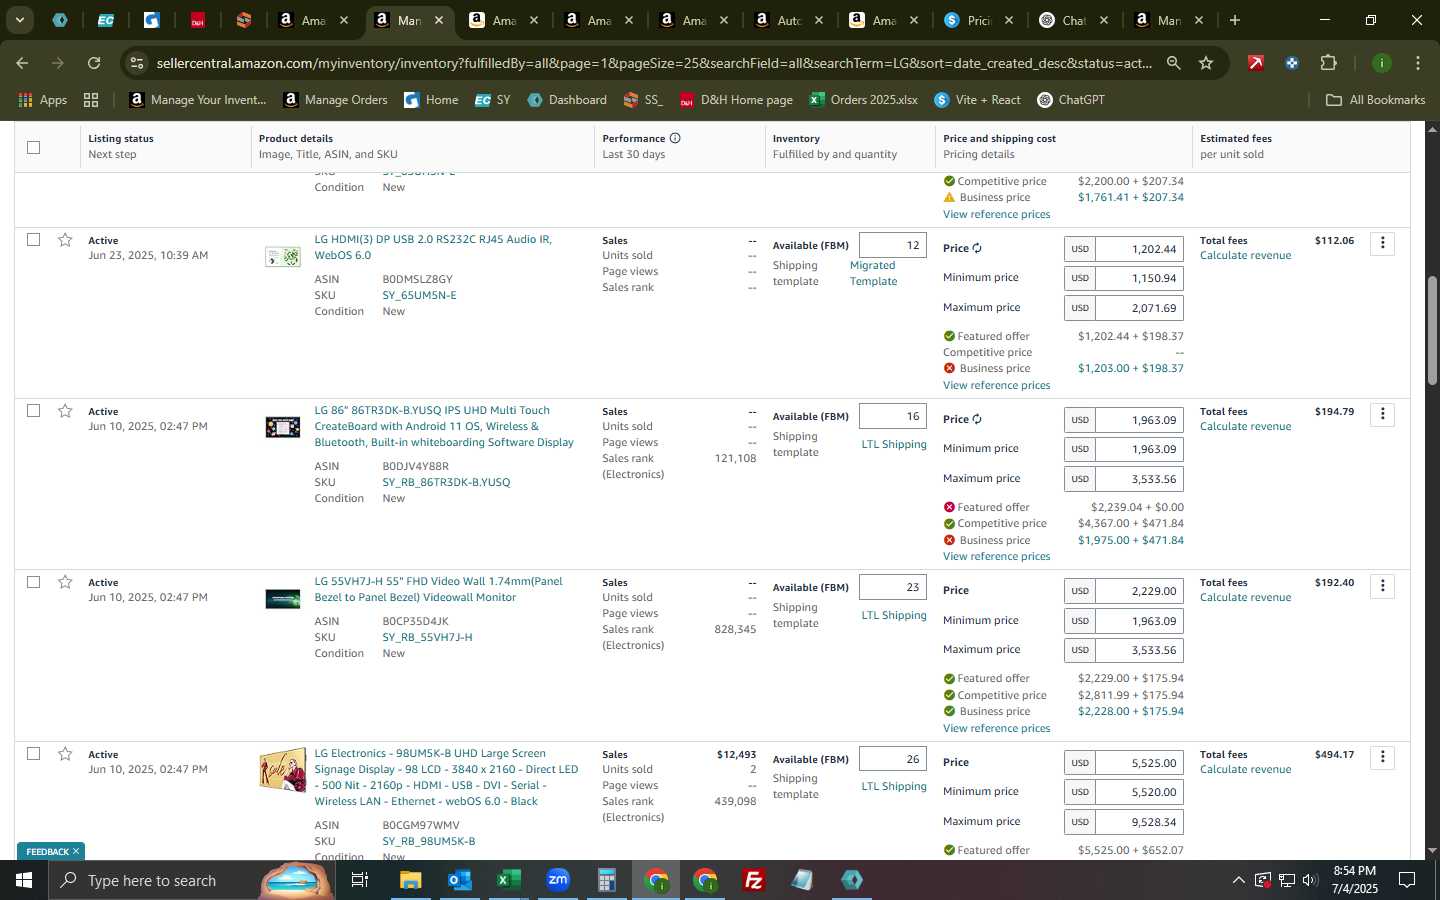Open Outlook from the Windows taskbar

coord(460,880)
